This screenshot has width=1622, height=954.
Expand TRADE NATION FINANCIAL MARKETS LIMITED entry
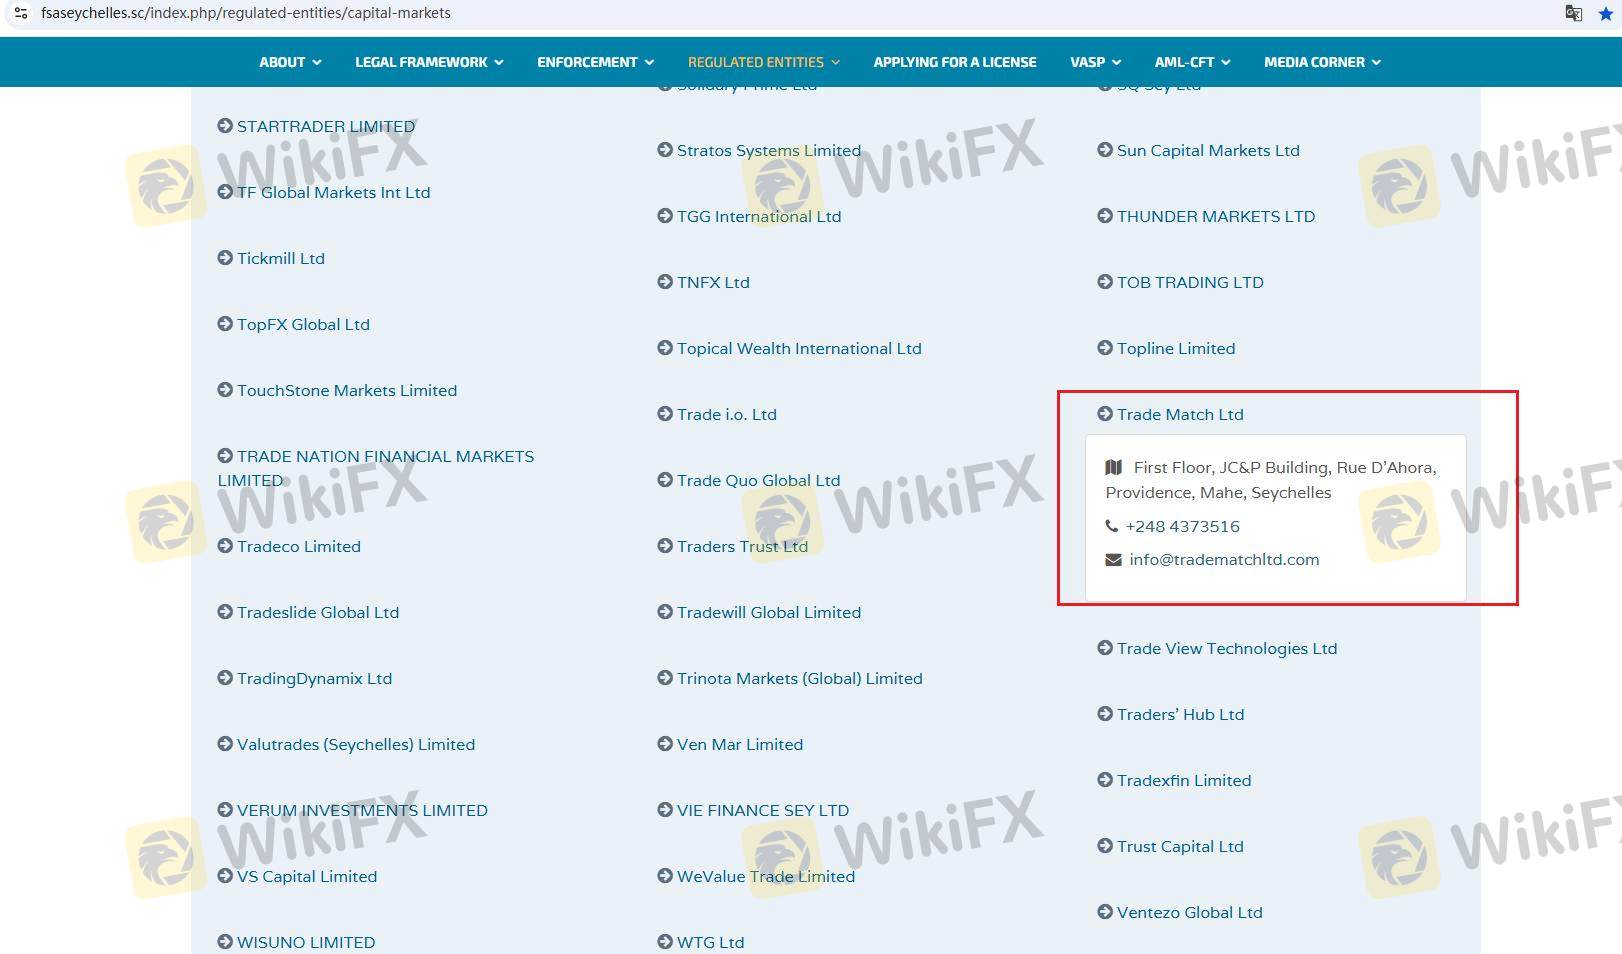(376, 468)
